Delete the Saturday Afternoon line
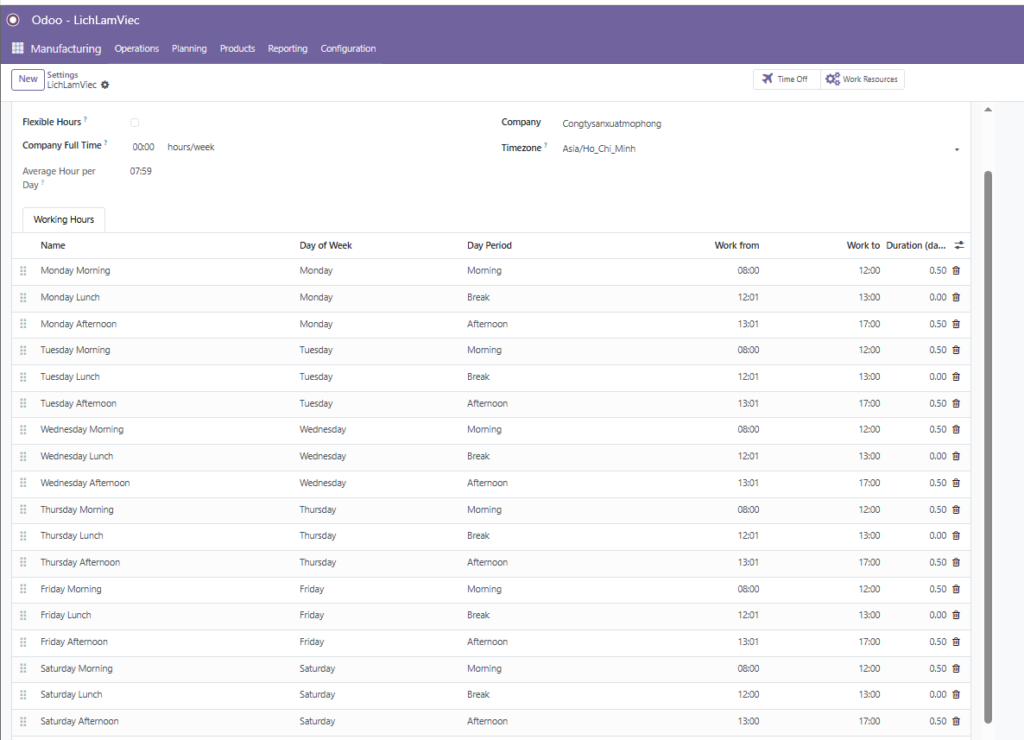The width and height of the screenshot is (1024, 740). 955,721
